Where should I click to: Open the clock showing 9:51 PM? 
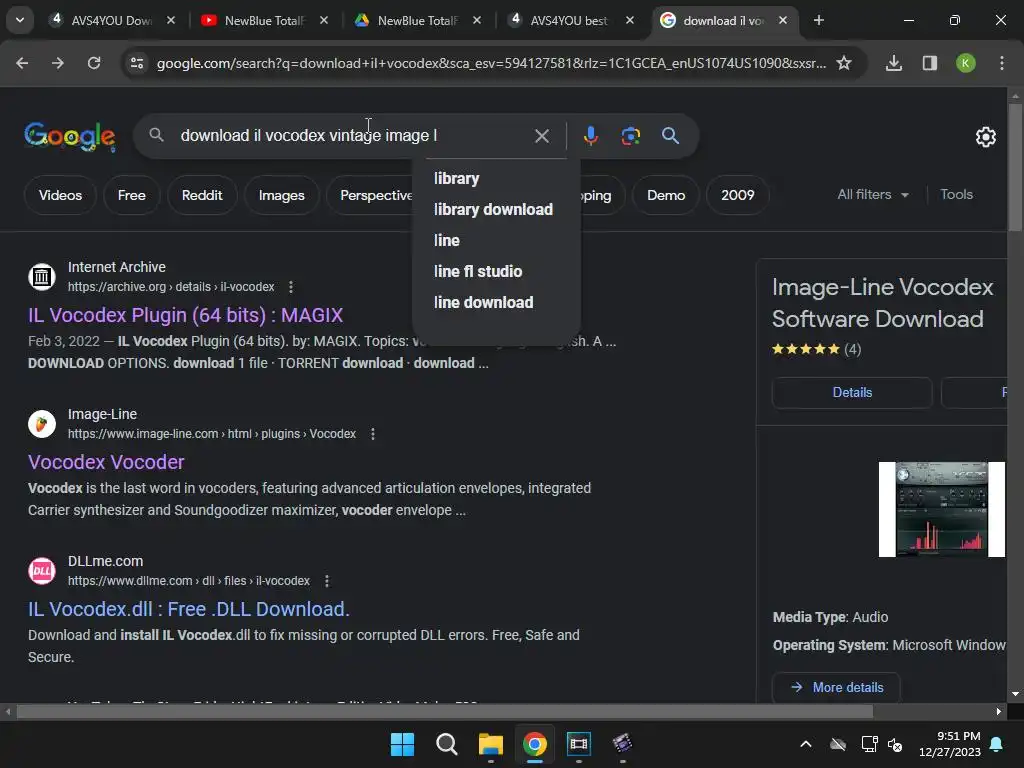tap(950, 744)
